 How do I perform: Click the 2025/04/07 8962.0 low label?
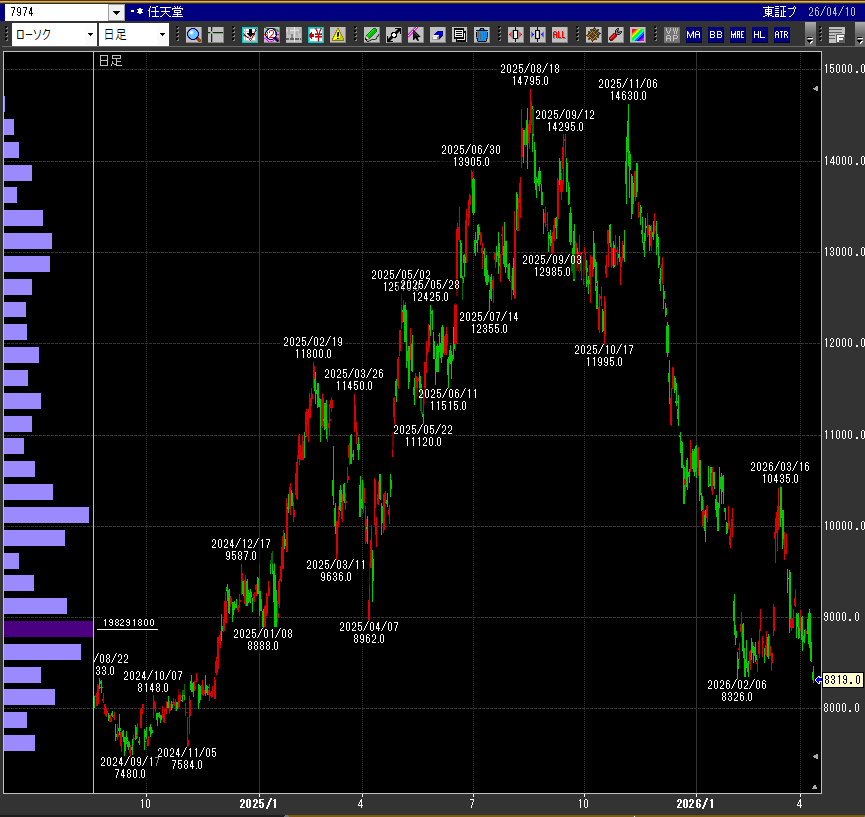coord(369,633)
